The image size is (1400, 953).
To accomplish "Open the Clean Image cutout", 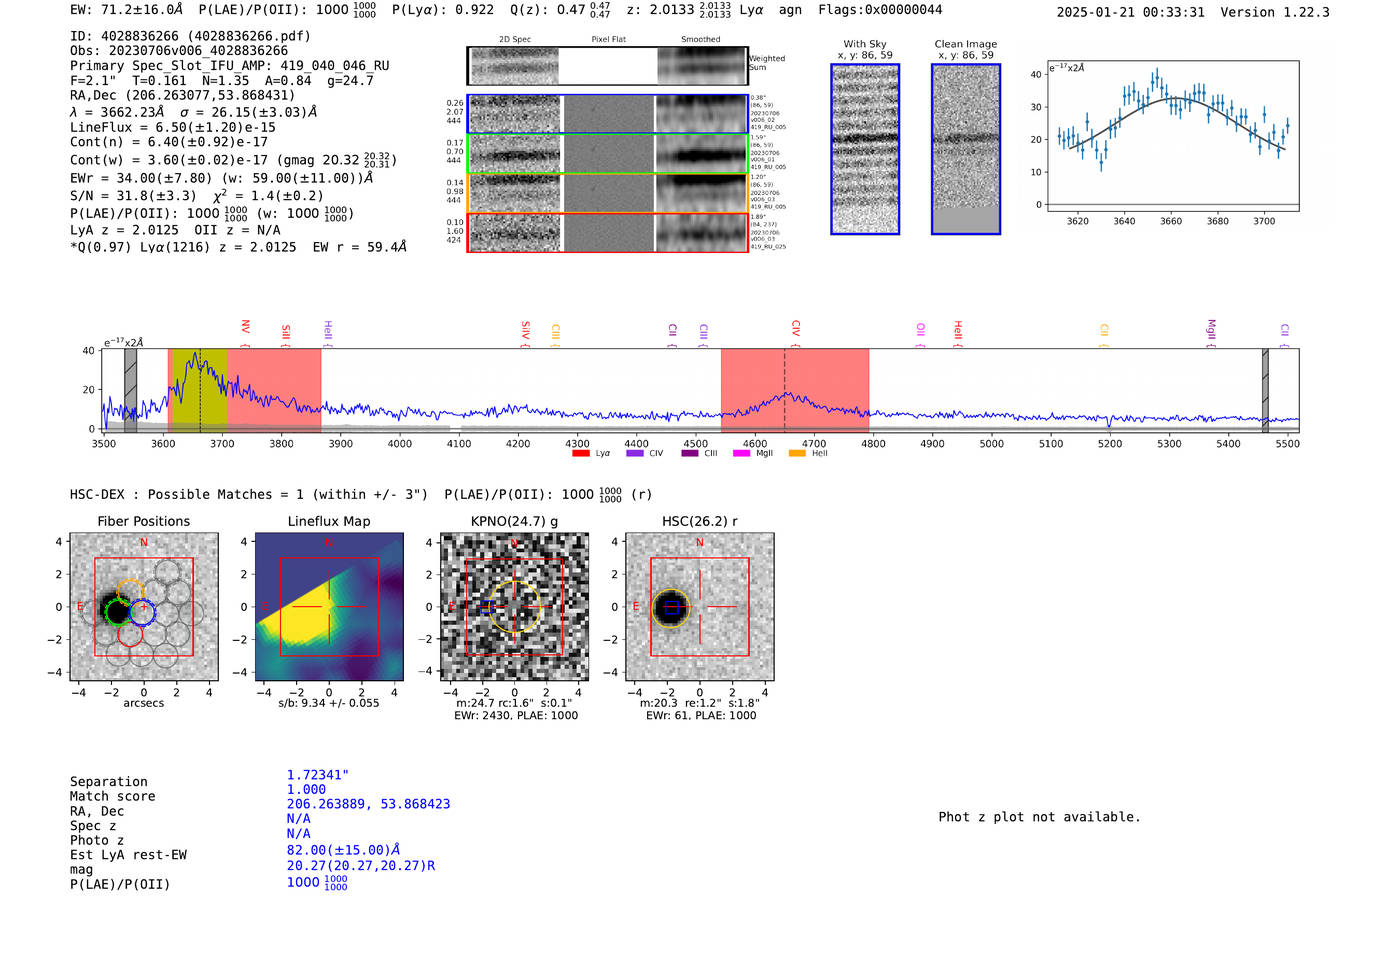I will point(966,149).
